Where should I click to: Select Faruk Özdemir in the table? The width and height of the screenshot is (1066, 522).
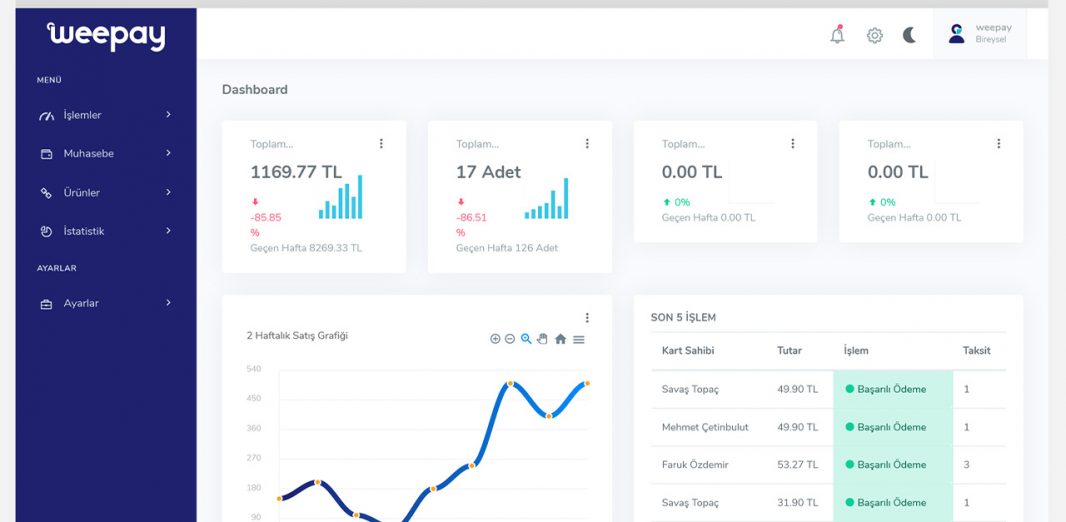point(695,465)
